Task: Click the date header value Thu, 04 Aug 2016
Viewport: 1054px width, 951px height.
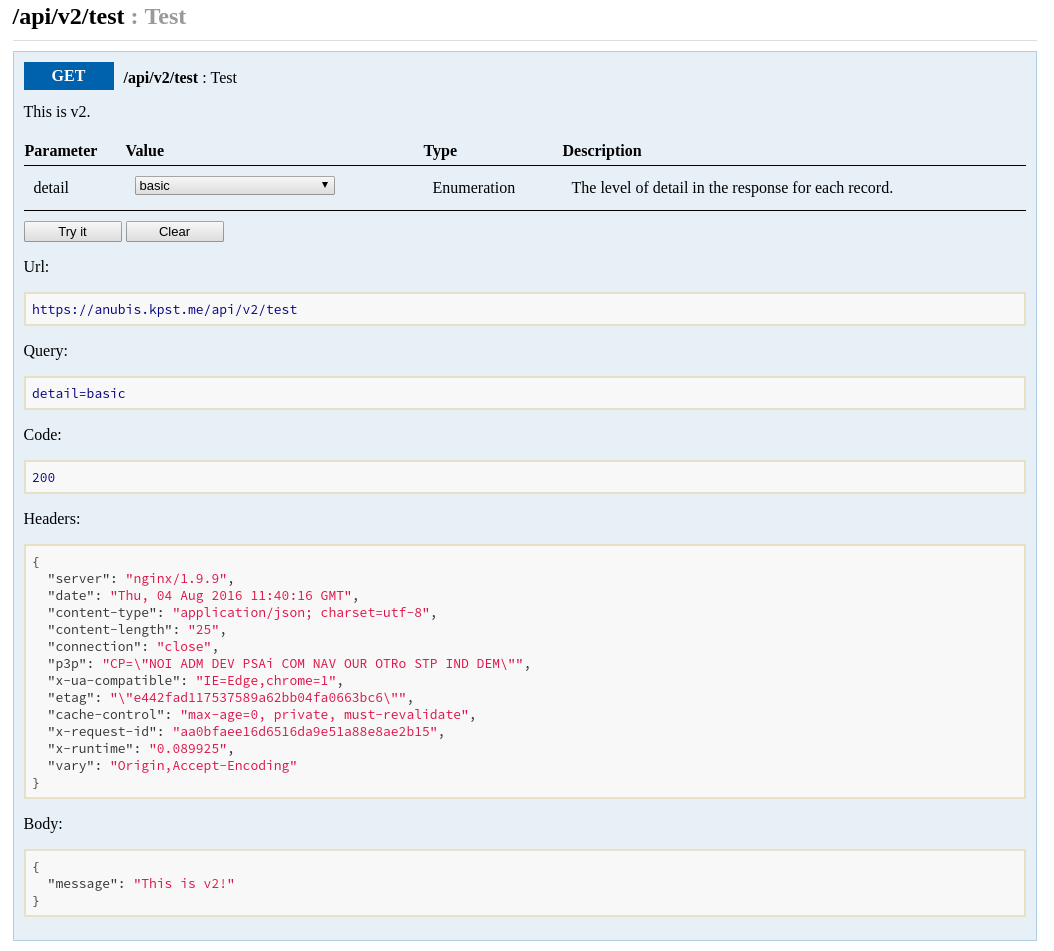Action: point(231,595)
